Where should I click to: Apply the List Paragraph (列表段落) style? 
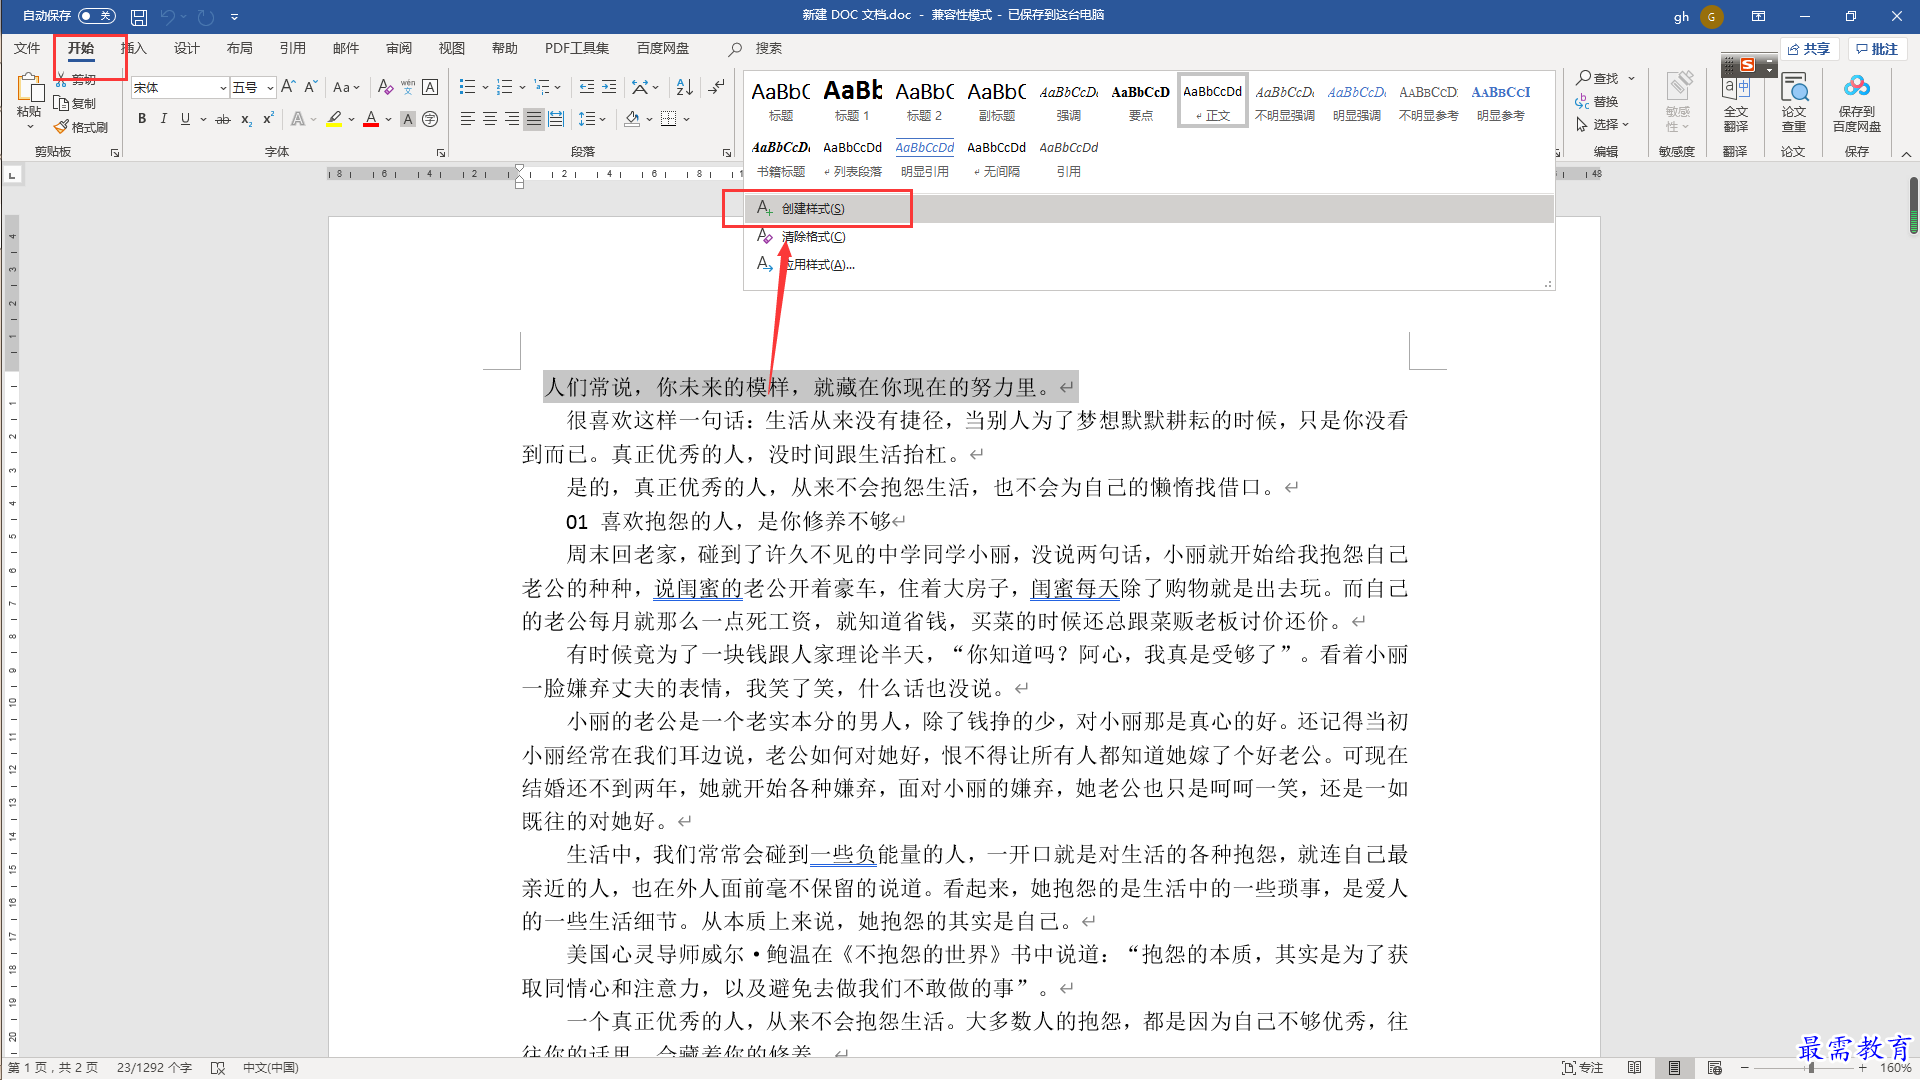pos(852,158)
